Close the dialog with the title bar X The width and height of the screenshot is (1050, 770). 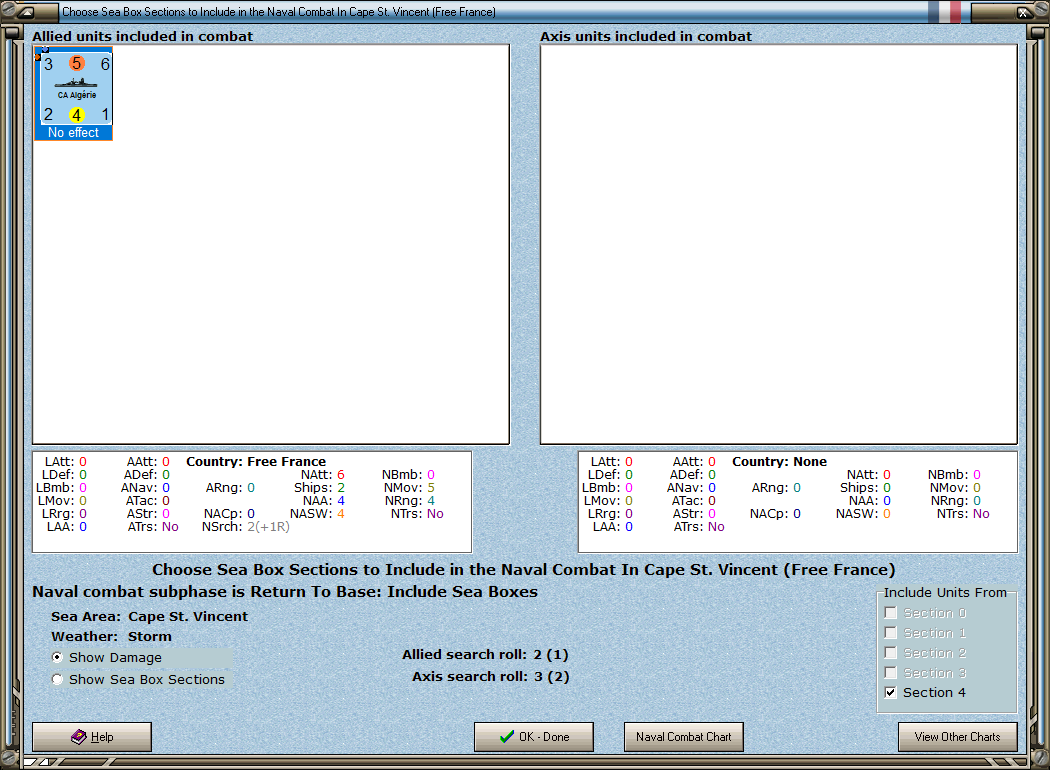[1025, 12]
